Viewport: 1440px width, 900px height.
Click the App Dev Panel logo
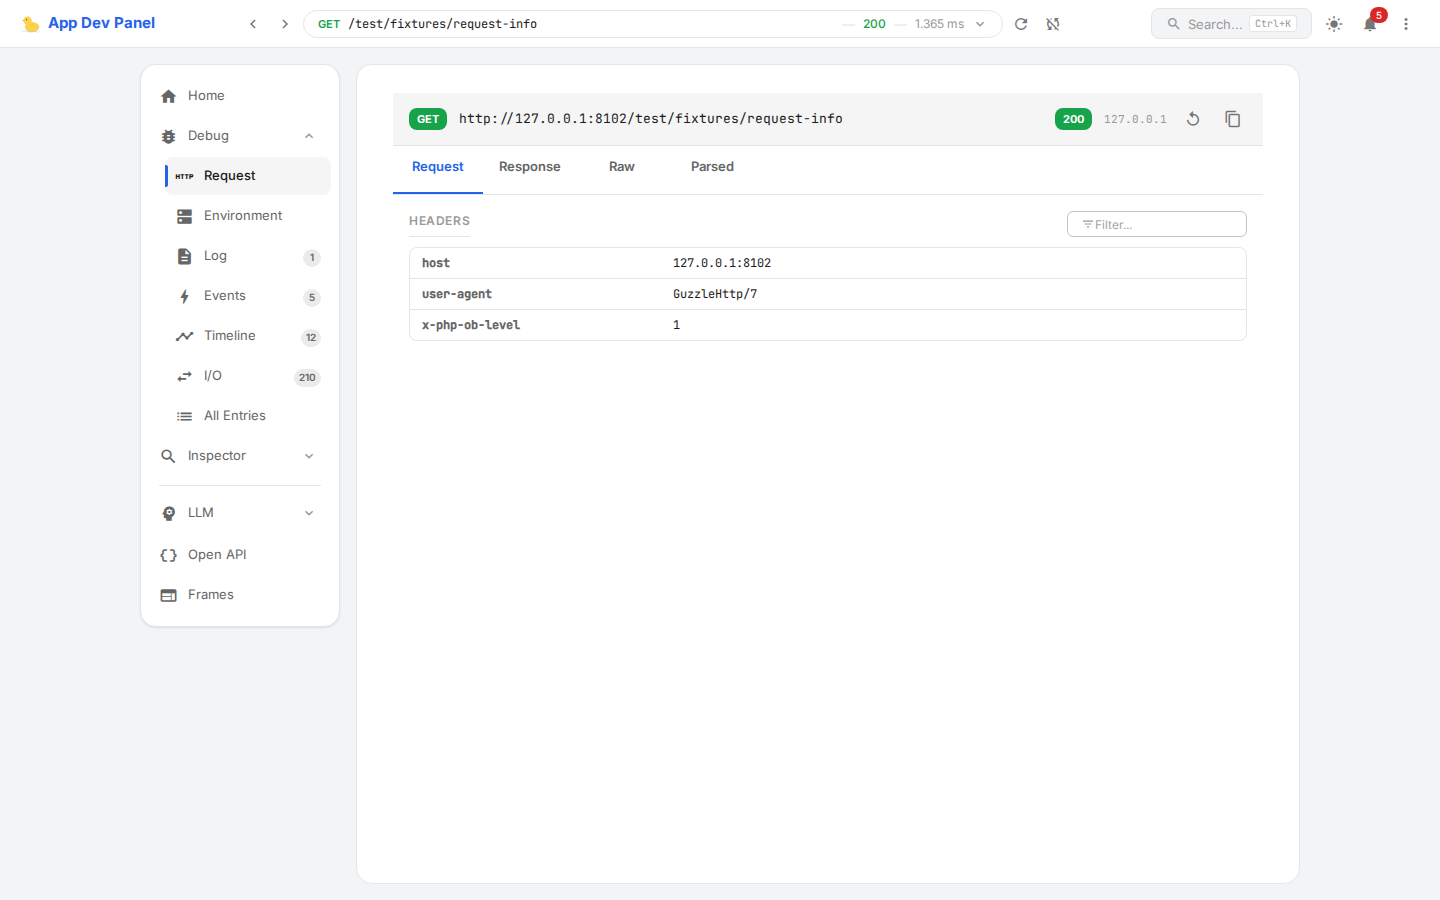click(x=89, y=23)
